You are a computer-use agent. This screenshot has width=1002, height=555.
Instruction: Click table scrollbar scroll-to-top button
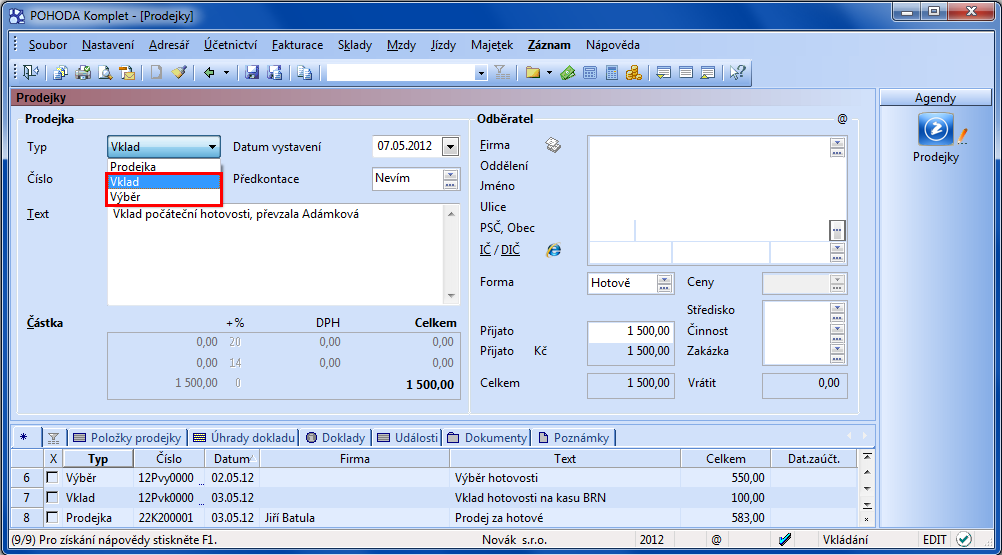(x=867, y=457)
